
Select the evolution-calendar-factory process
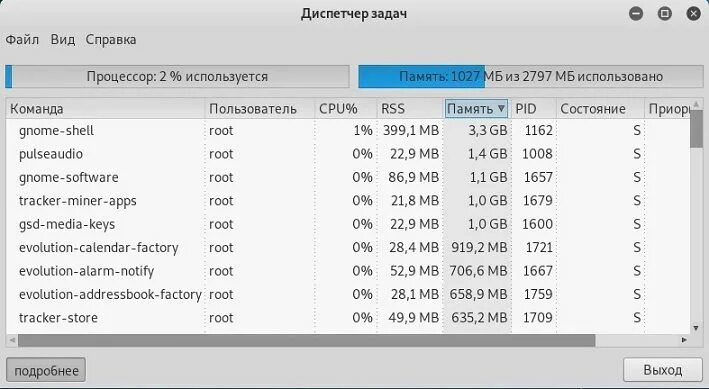(x=348, y=248)
